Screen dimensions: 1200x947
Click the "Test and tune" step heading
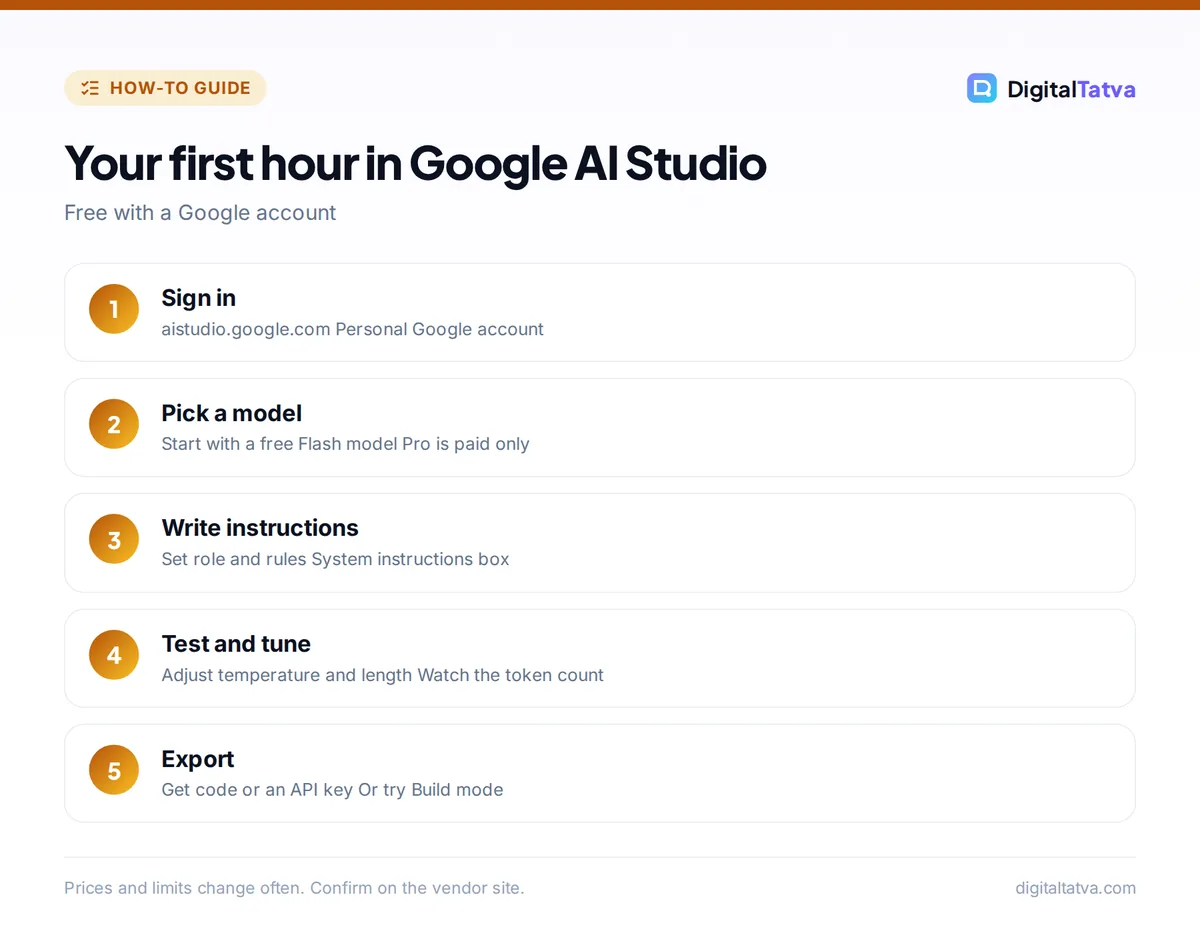[x=236, y=644]
